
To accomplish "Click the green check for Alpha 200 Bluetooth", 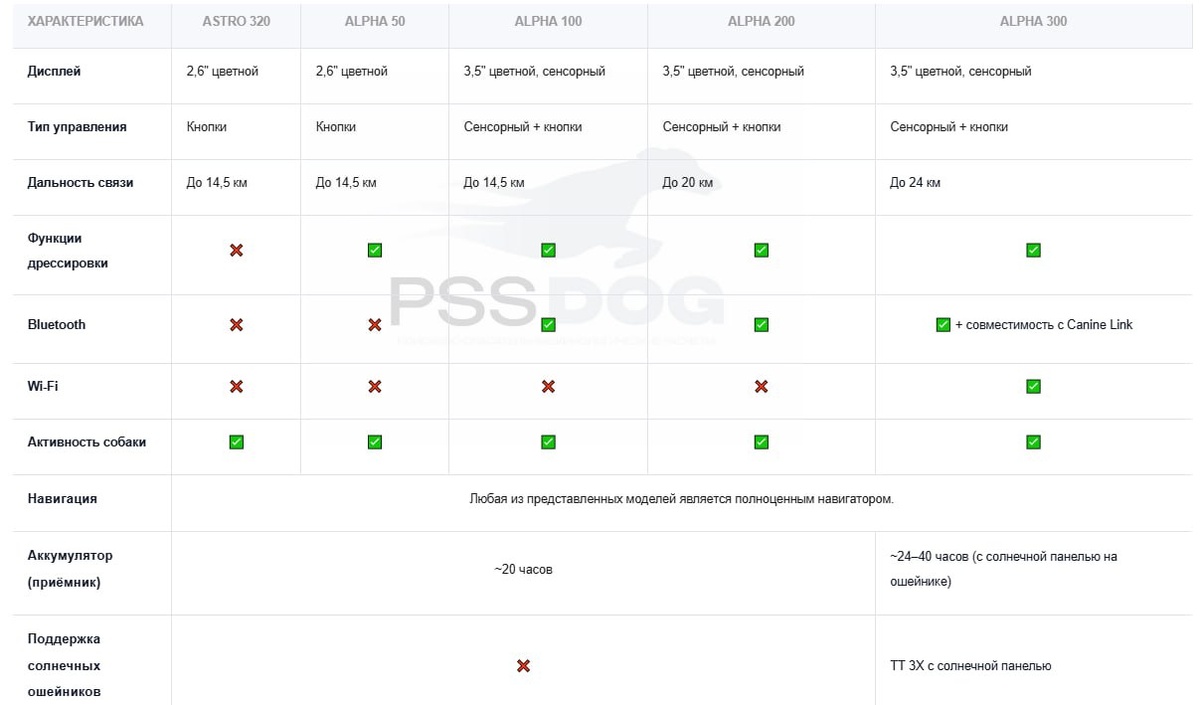I will click(761, 325).
